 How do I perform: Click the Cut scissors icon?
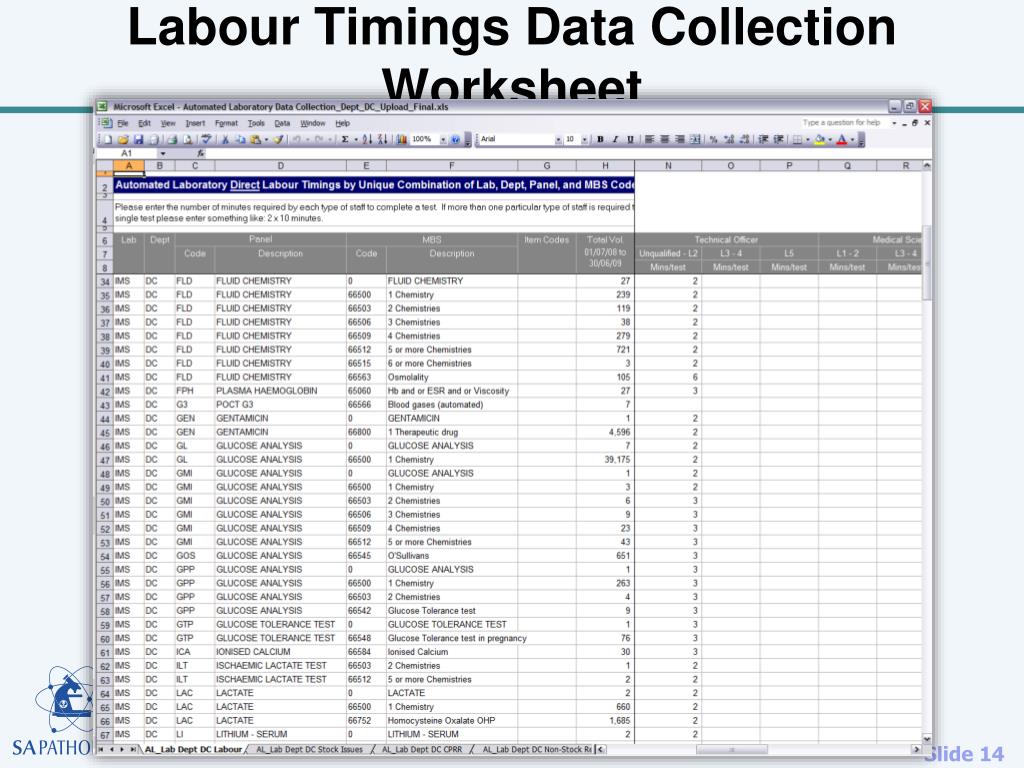pos(225,140)
